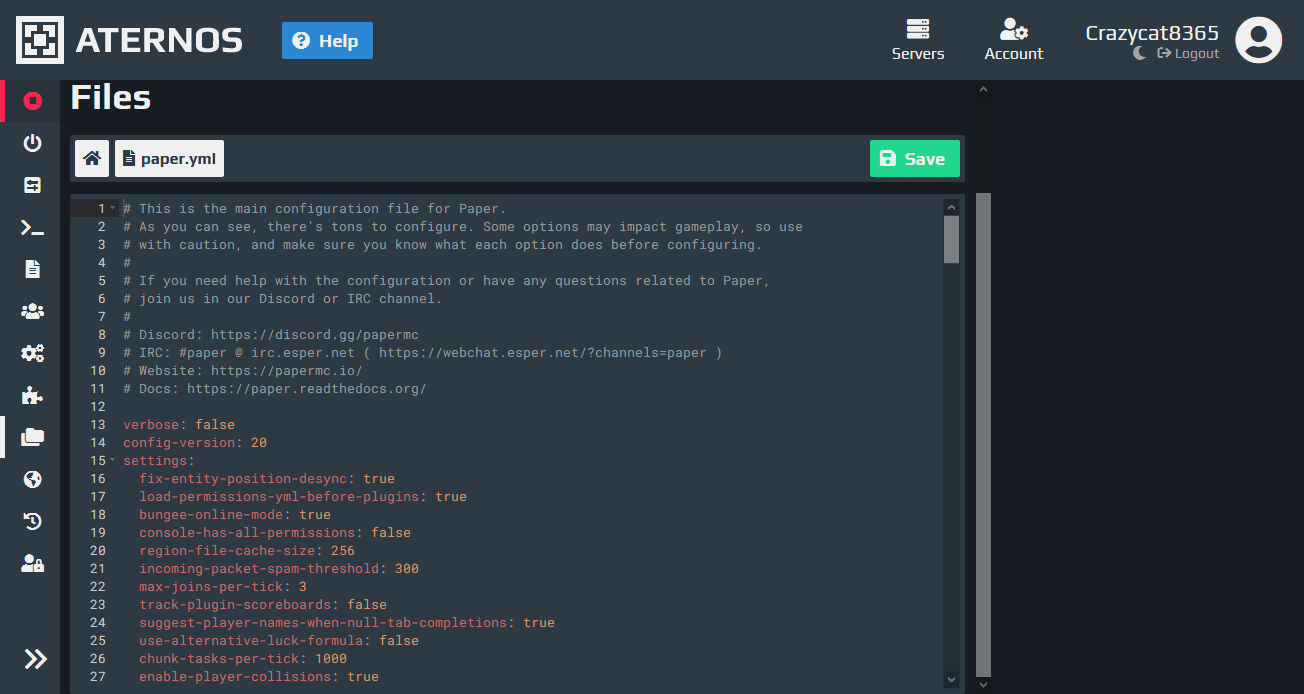Click the 'use-alternative-luck-formula' line
Image resolution: width=1304 pixels, height=694 pixels.
tap(279, 640)
